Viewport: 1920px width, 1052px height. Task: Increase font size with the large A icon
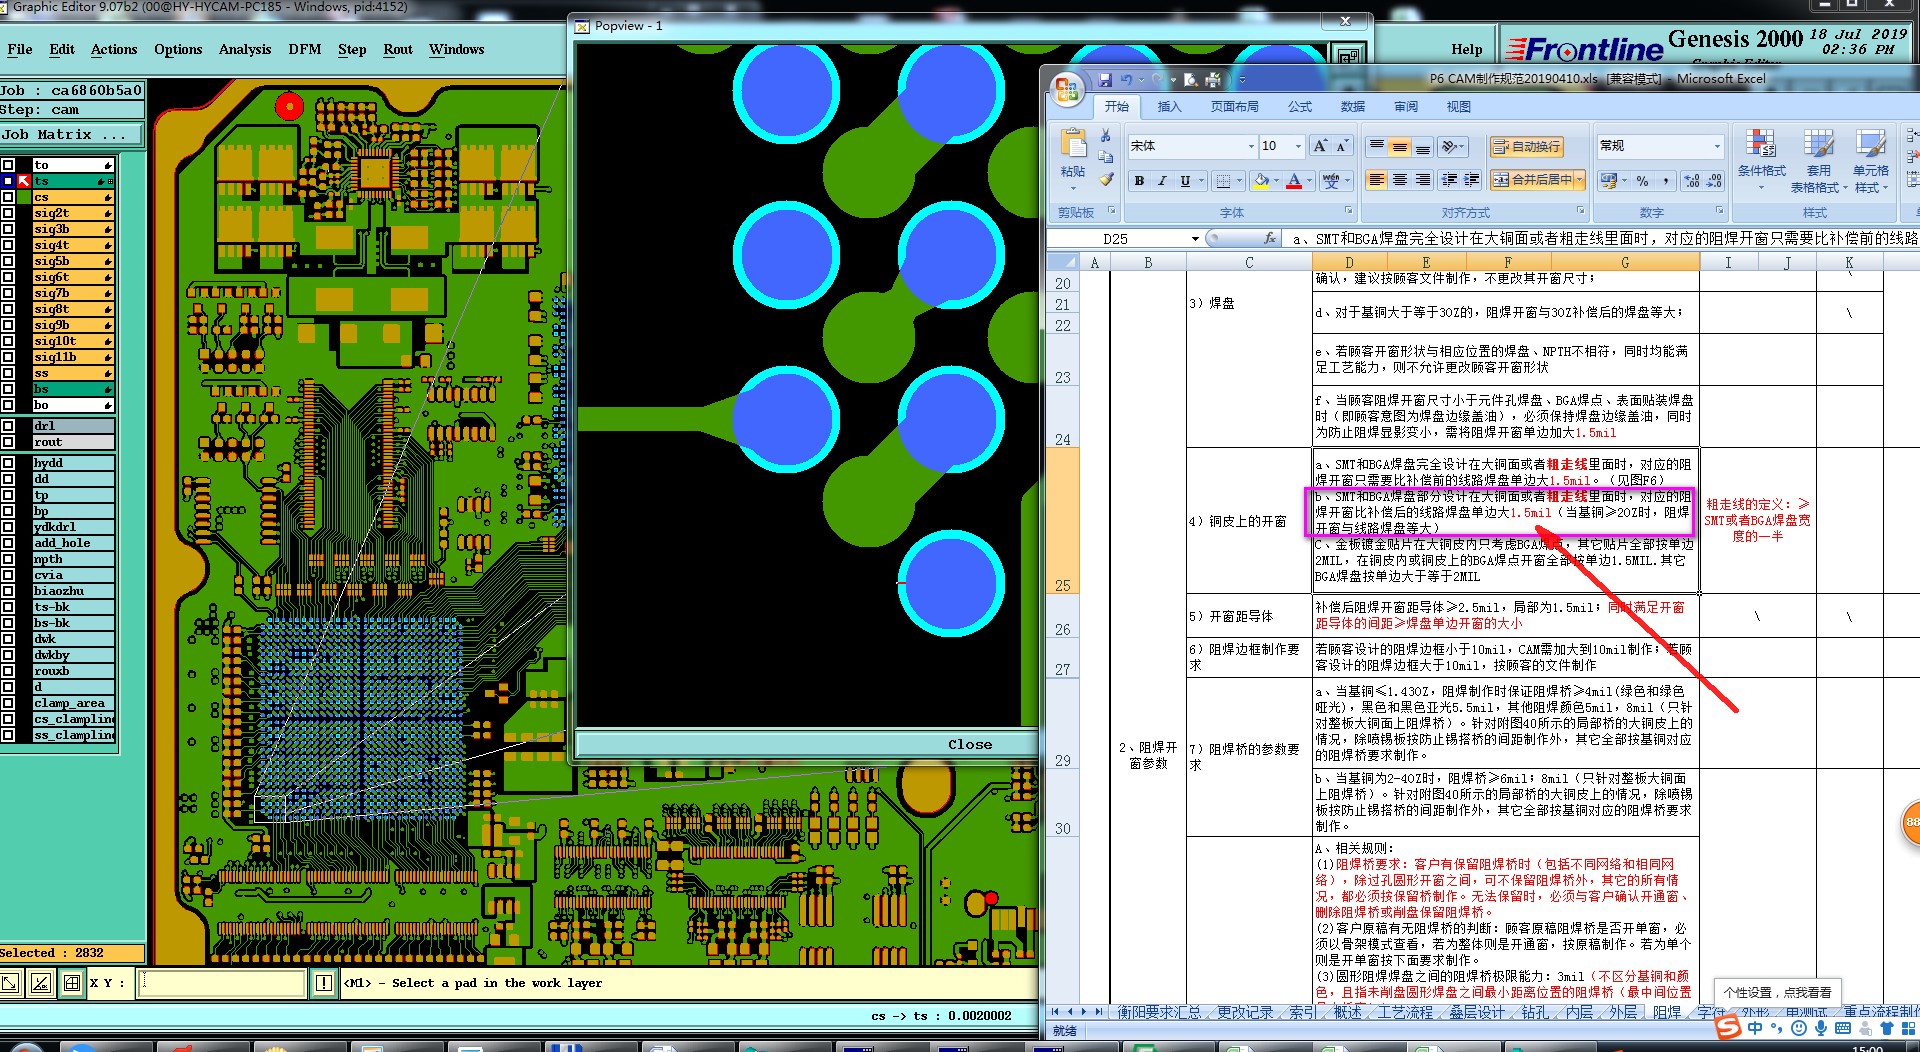coord(1320,146)
